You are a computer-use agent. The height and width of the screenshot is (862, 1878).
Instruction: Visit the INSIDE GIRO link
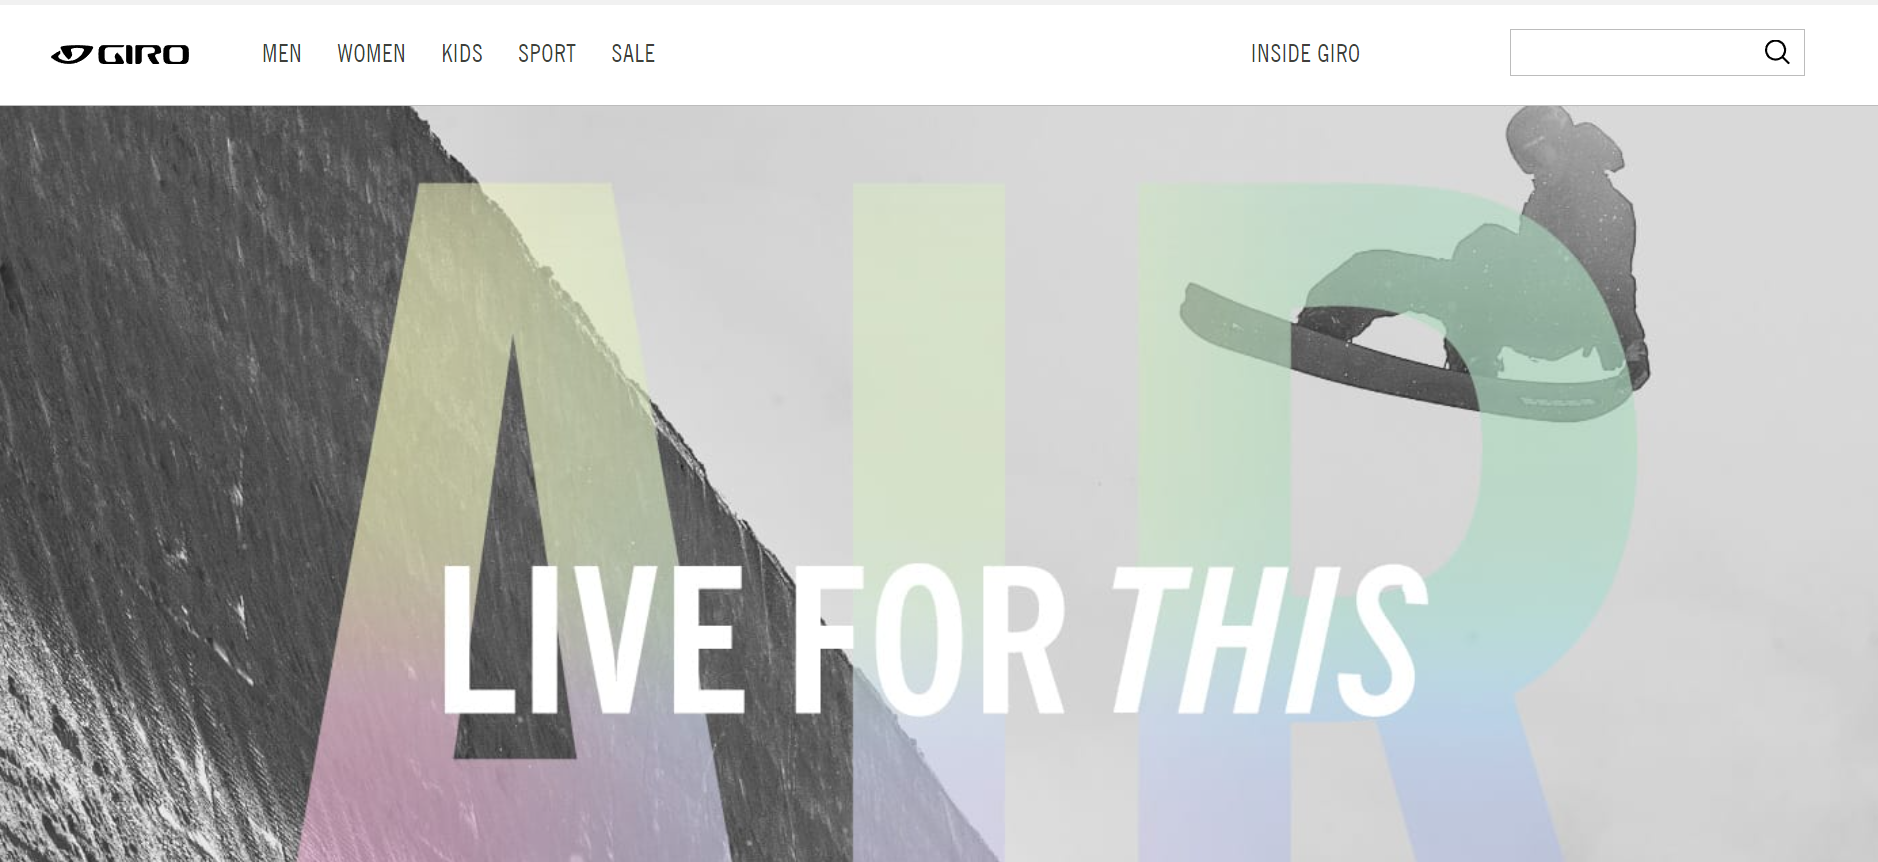coord(1305,53)
